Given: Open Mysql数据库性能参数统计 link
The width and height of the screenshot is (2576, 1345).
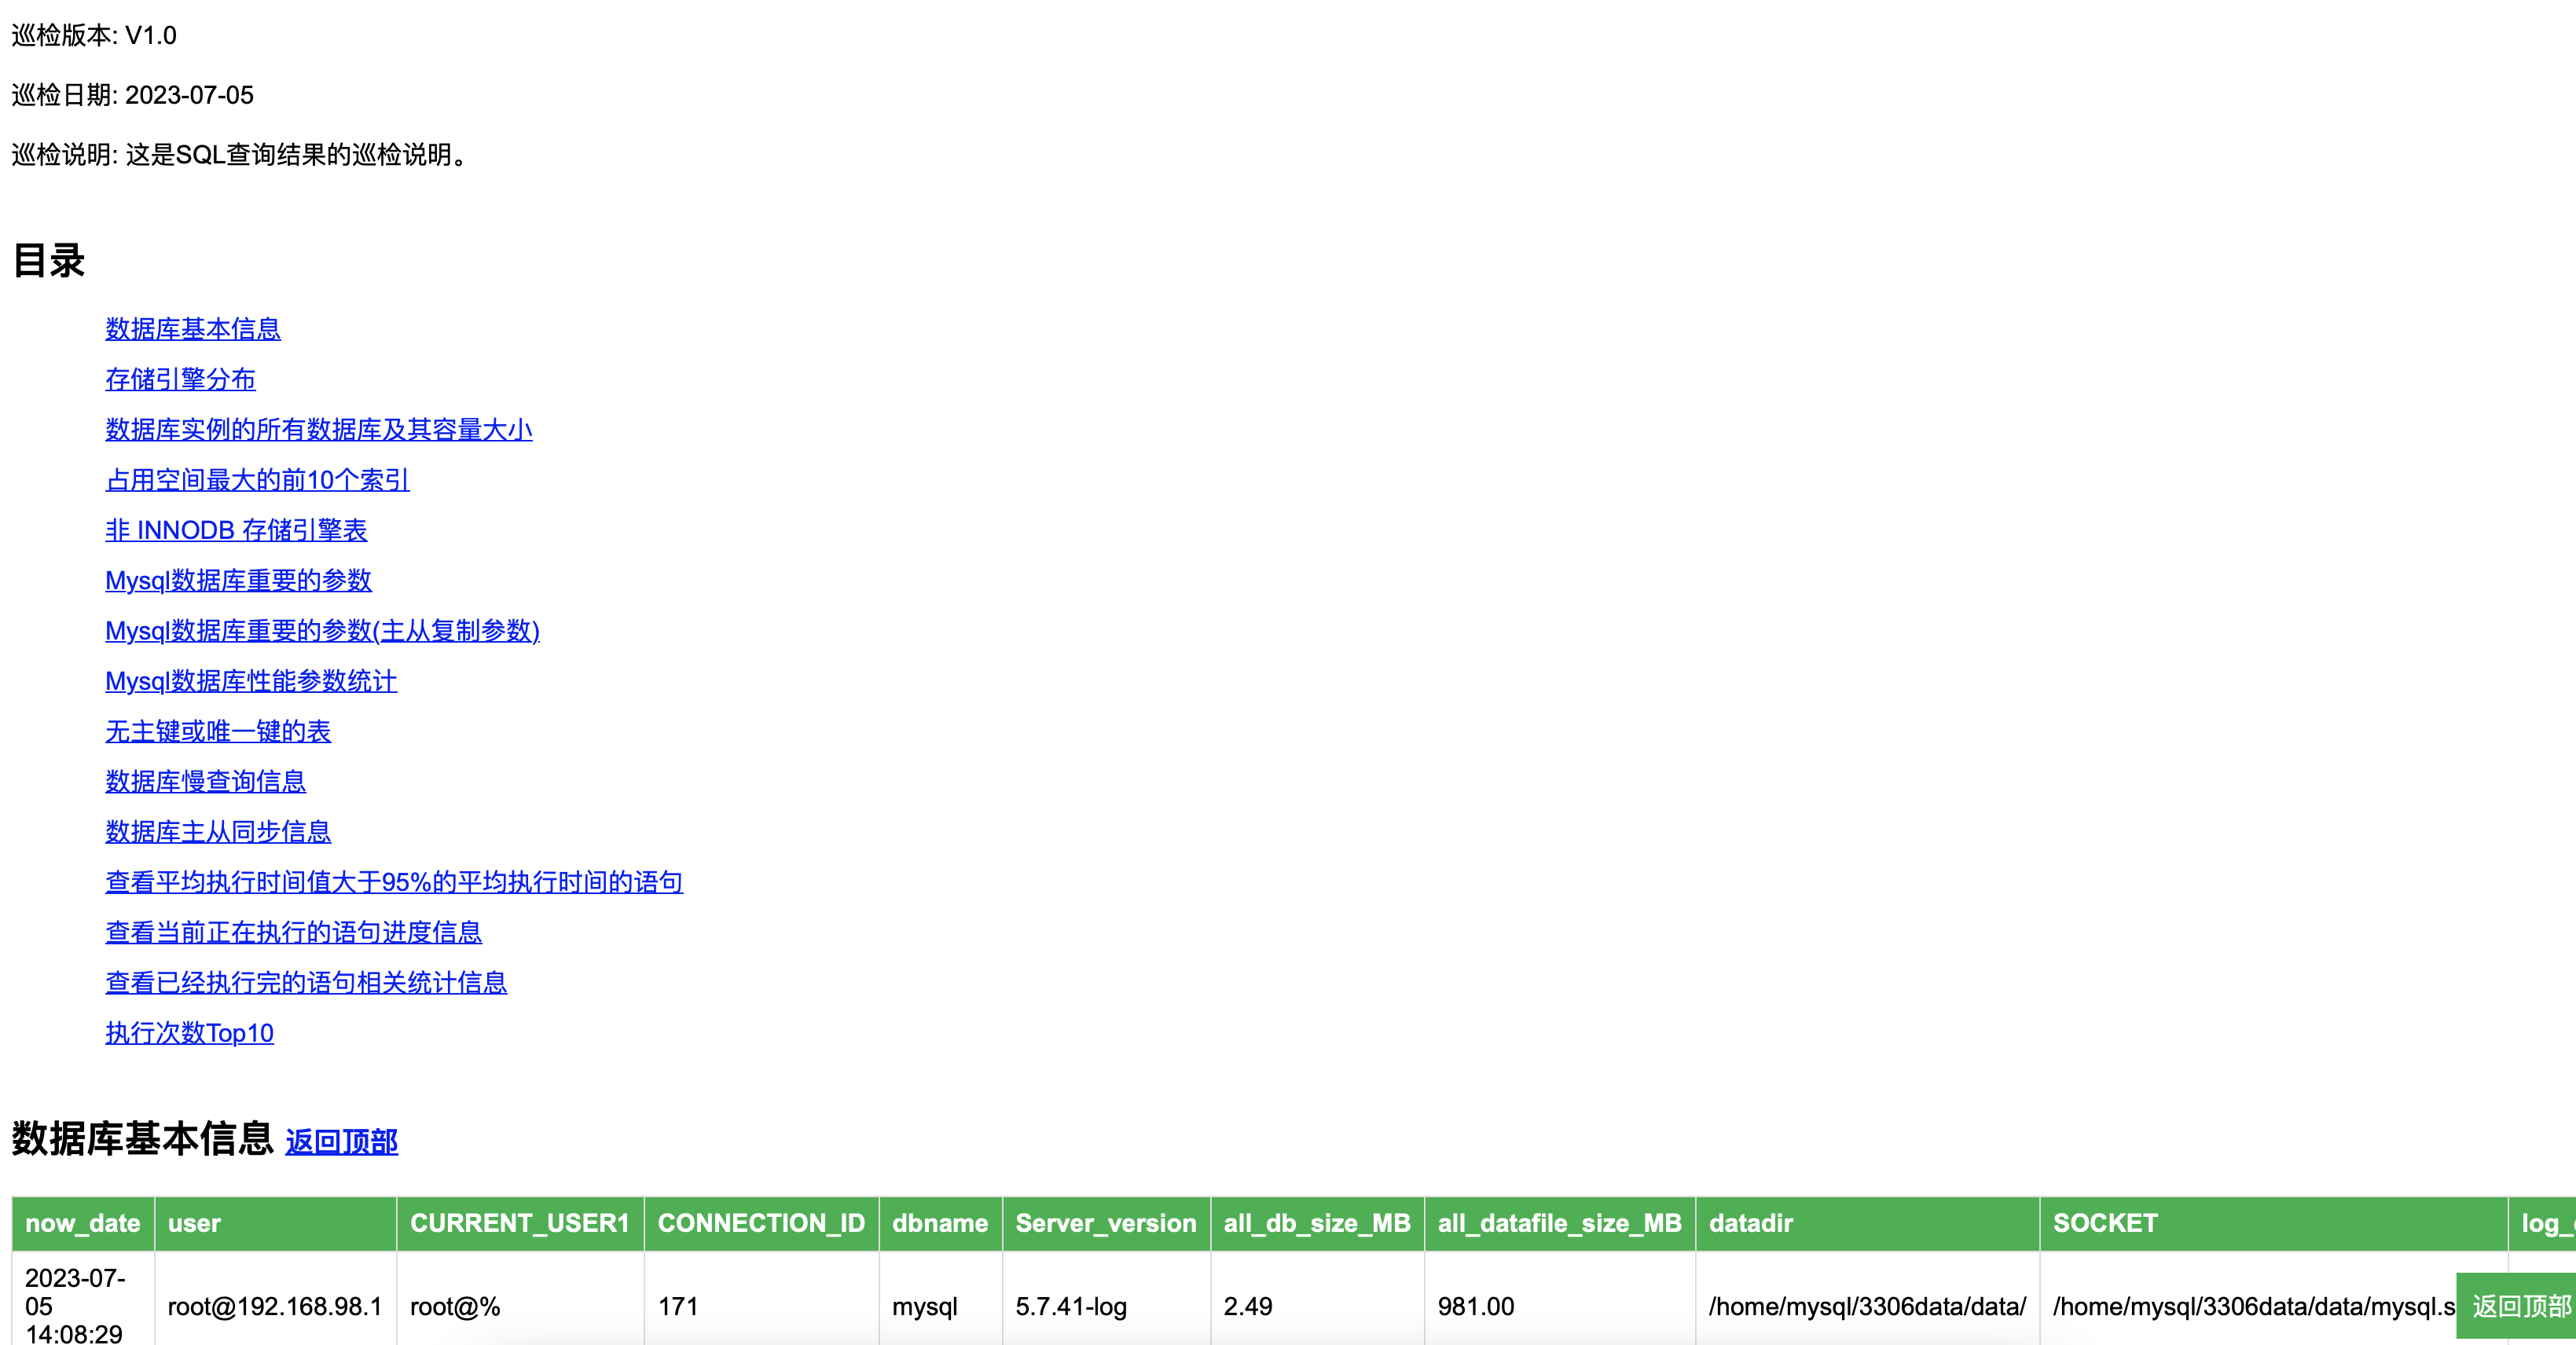Looking at the screenshot, I should pyautogui.click(x=251, y=681).
